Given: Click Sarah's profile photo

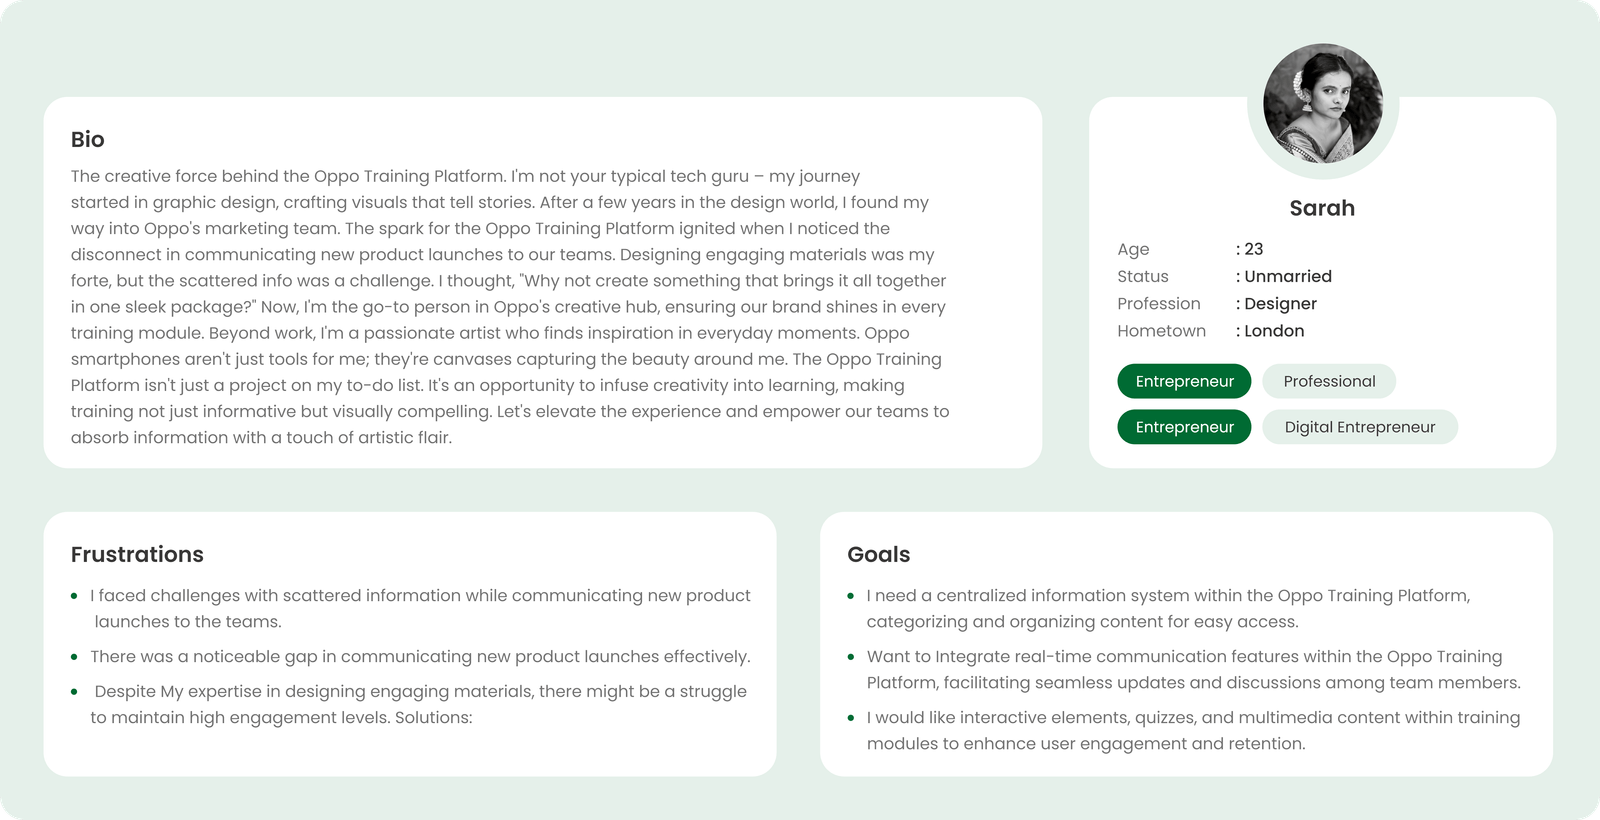Looking at the screenshot, I should [1322, 103].
